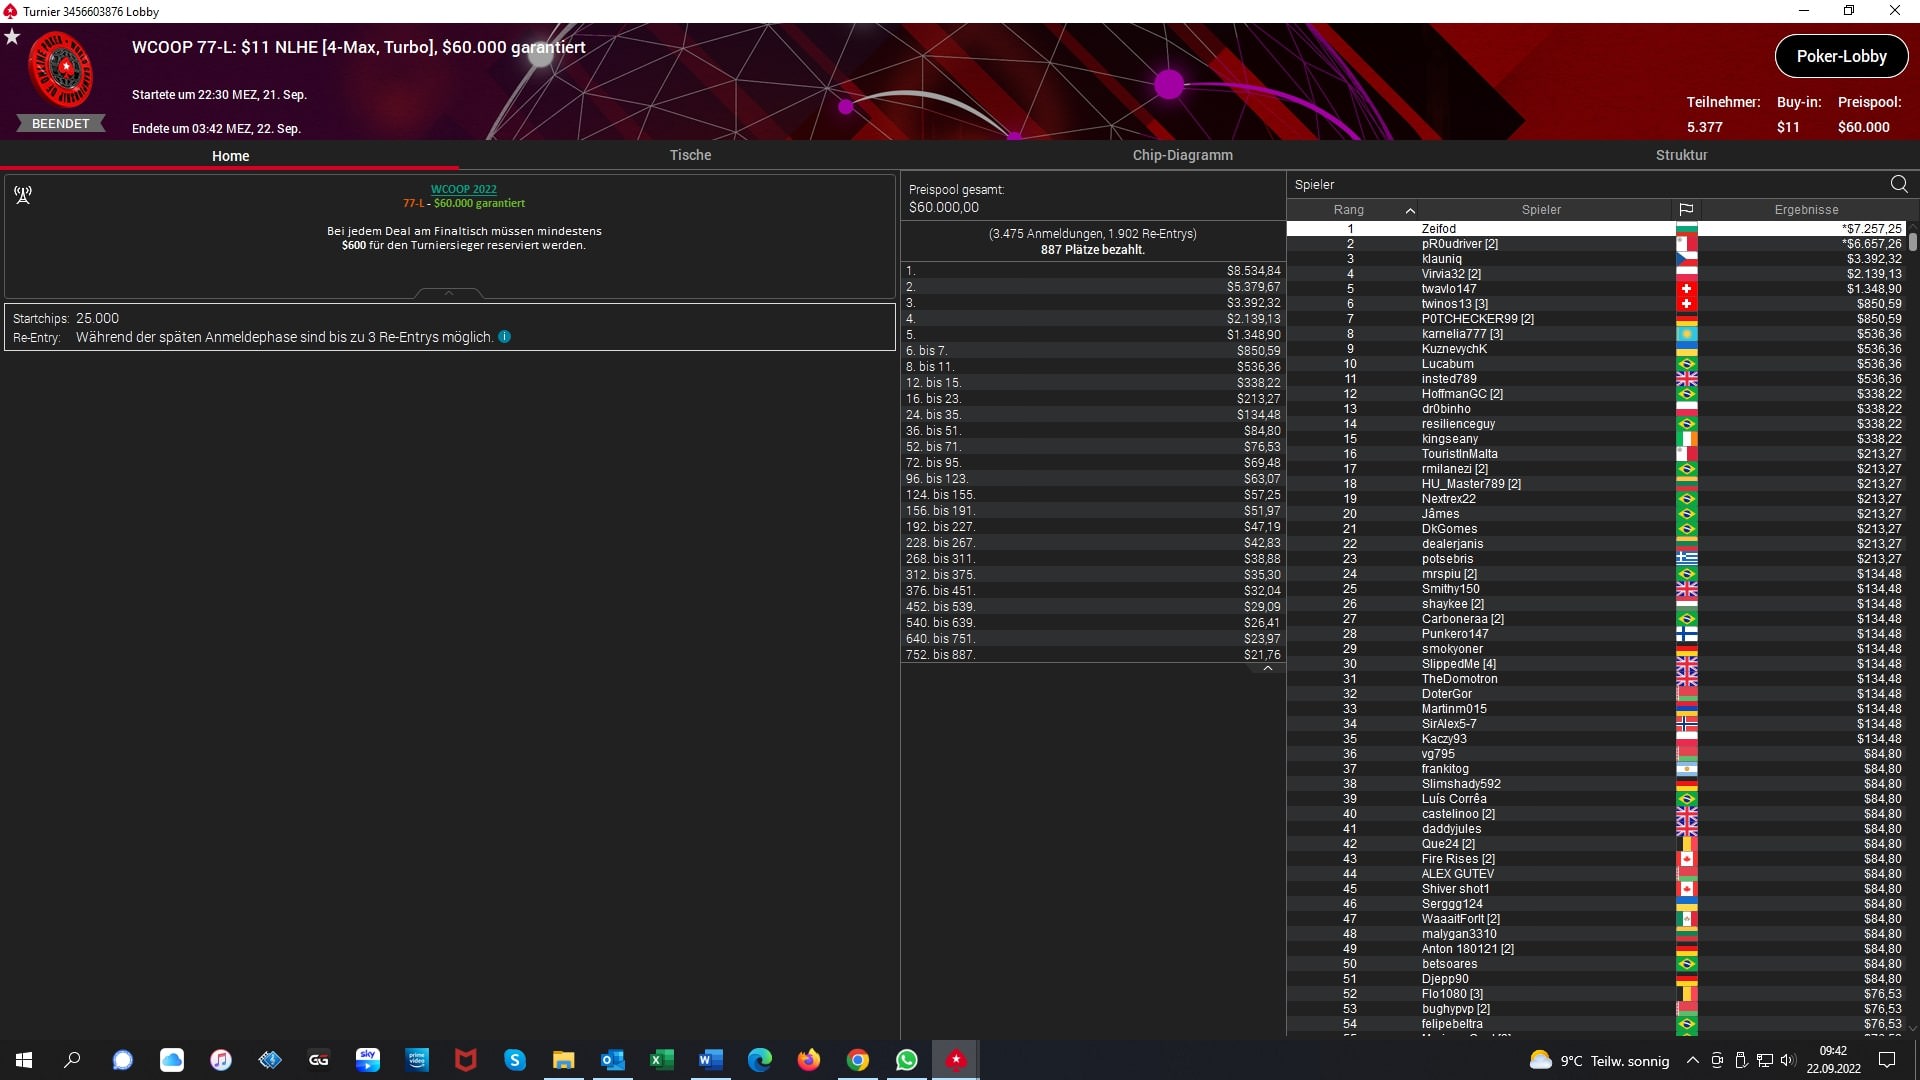Open Sky app from the taskbar

tap(368, 1060)
